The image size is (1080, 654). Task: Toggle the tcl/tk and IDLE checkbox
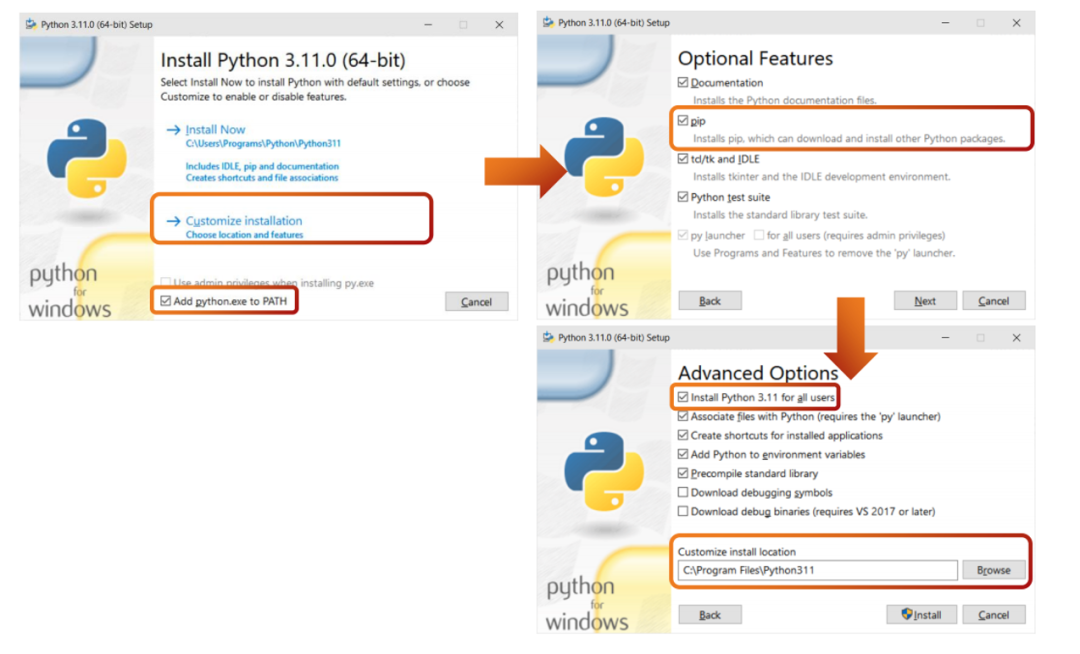(x=684, y=159)
